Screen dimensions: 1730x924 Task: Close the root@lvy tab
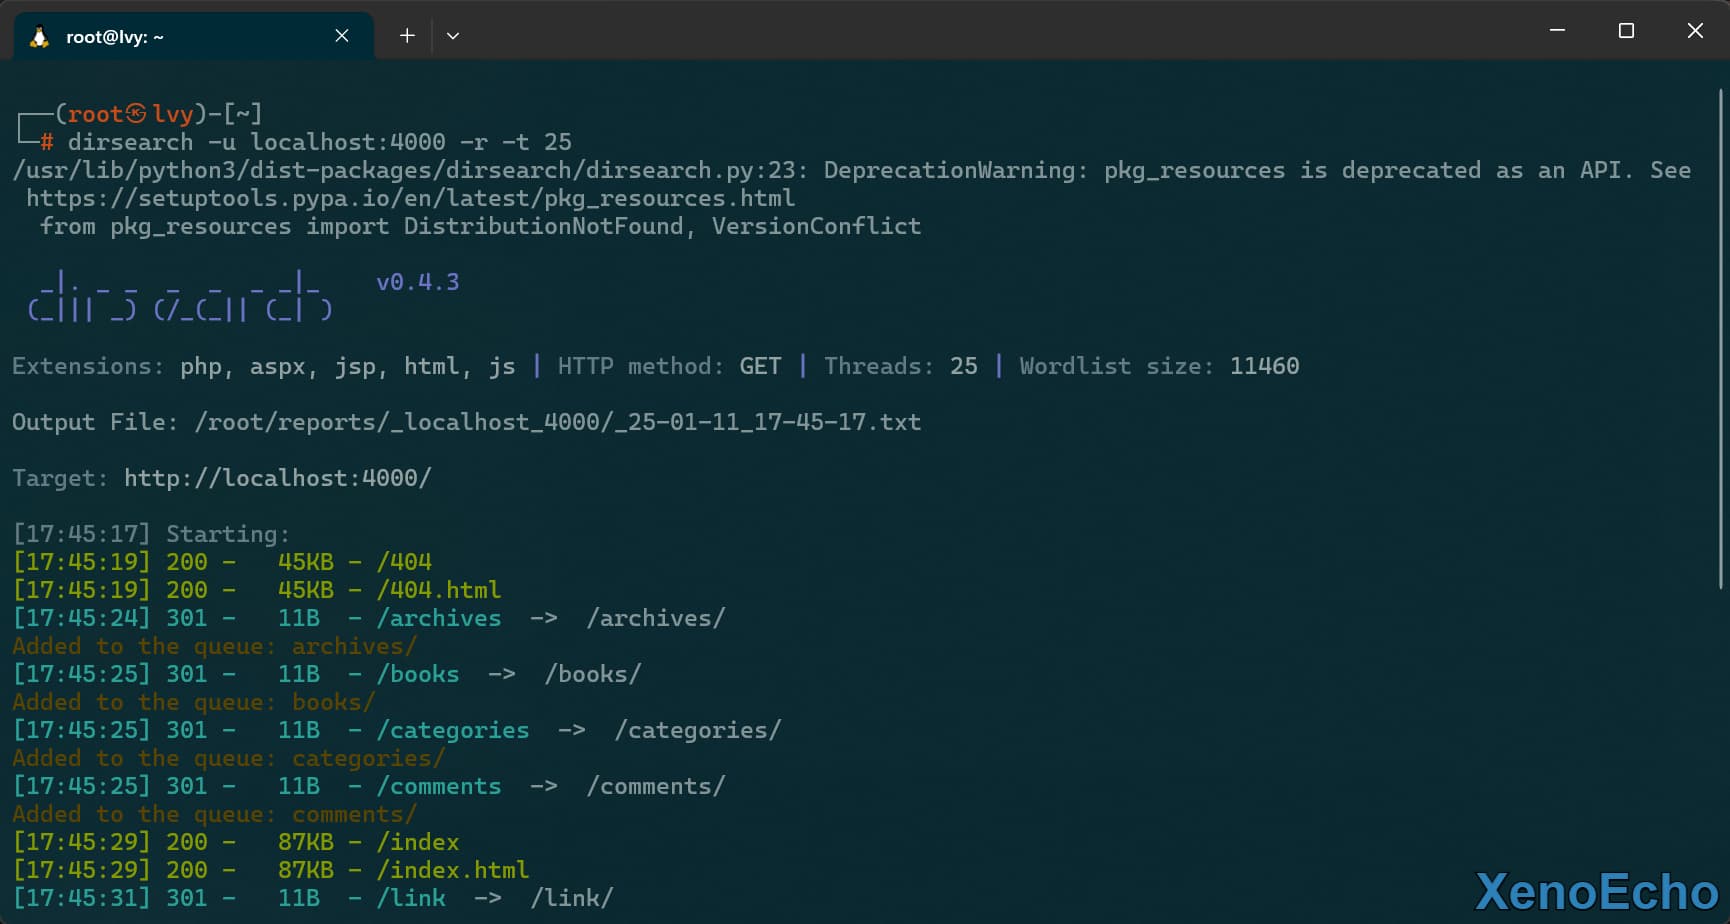coord(342,36)
